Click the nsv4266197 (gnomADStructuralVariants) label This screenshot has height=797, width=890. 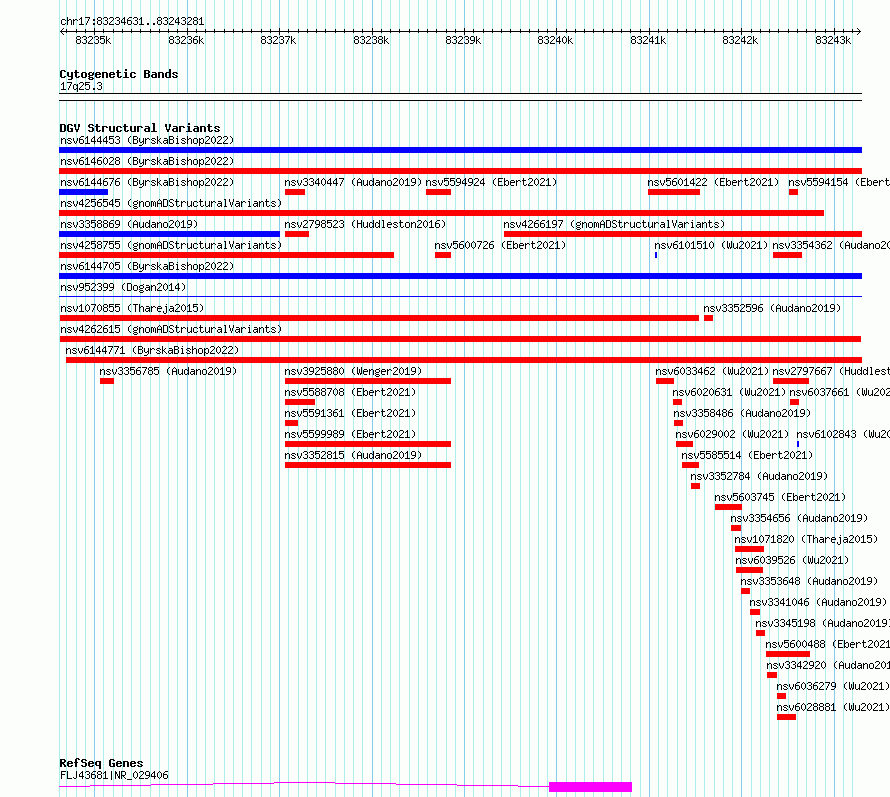[614, 224]
